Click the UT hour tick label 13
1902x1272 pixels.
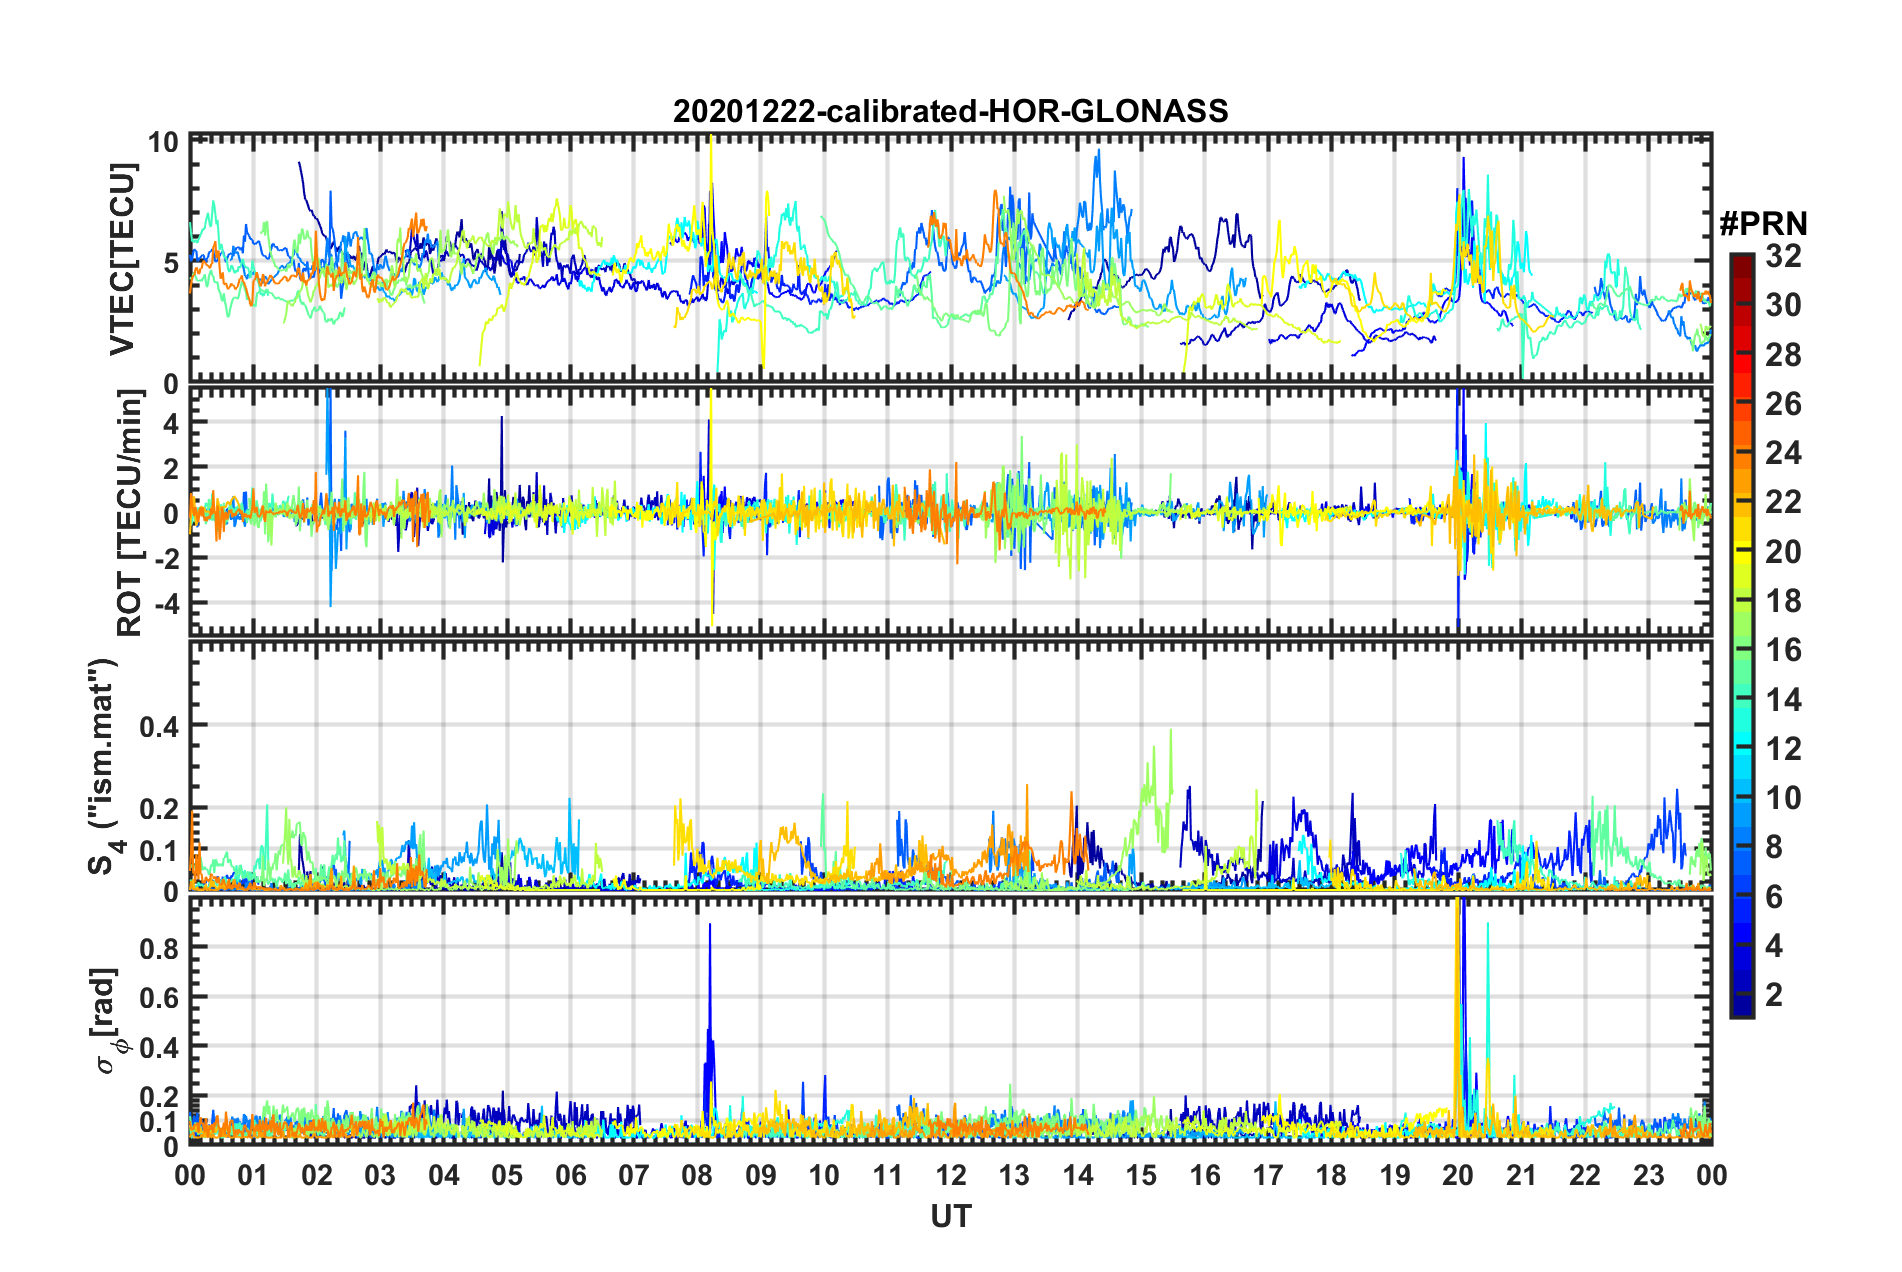click(x=1014, y=1175)
